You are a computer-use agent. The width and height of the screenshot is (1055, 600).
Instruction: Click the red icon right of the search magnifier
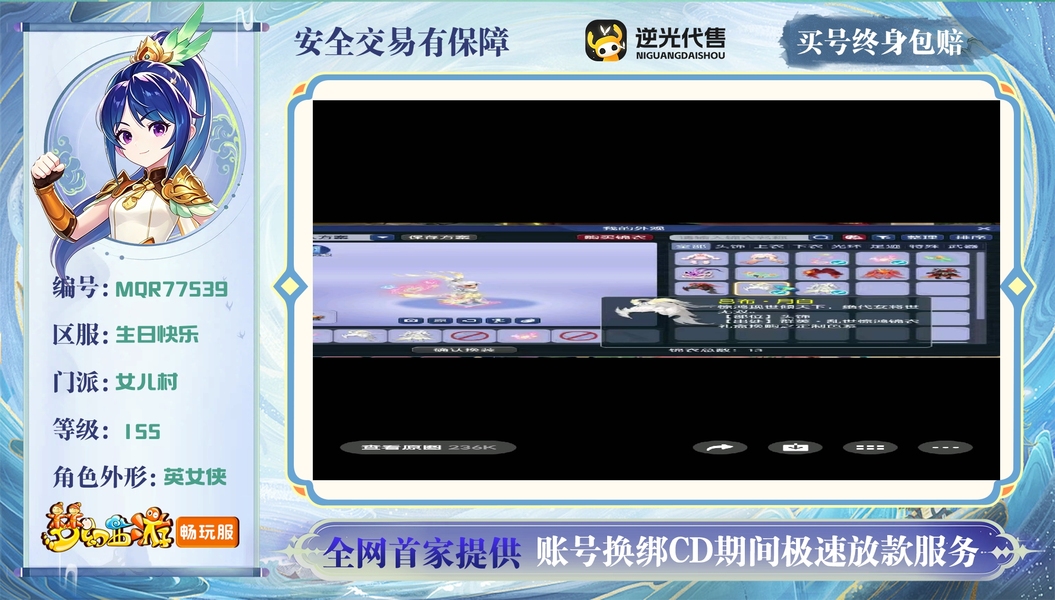tap(854, 237)
